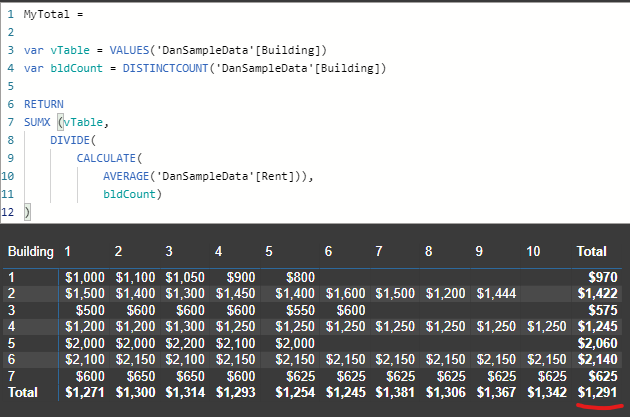This screenshot has width=630, height=417.
Task: Click column header 10
Action: pyautogui.click(x=533, y=251)
